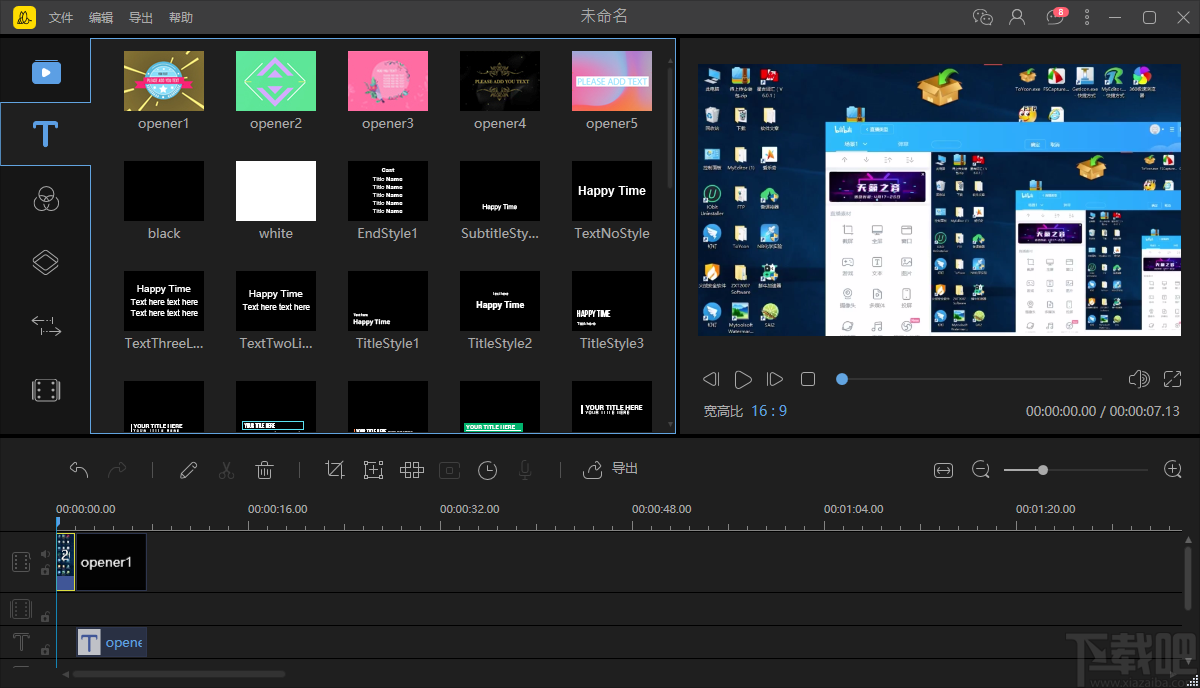Viewport: 1200px width, 688px height.
Task: Open the vertical three-dot more options menu
Action: [x=1087, y=17]
